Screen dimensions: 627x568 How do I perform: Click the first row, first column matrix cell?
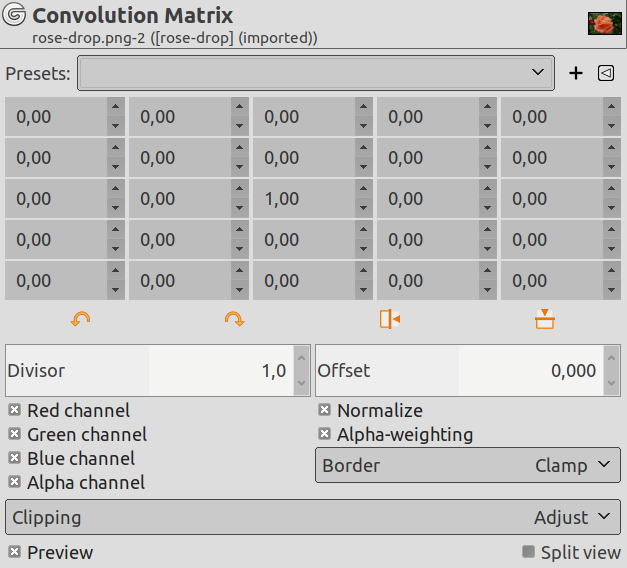click(x=56, y=116)
